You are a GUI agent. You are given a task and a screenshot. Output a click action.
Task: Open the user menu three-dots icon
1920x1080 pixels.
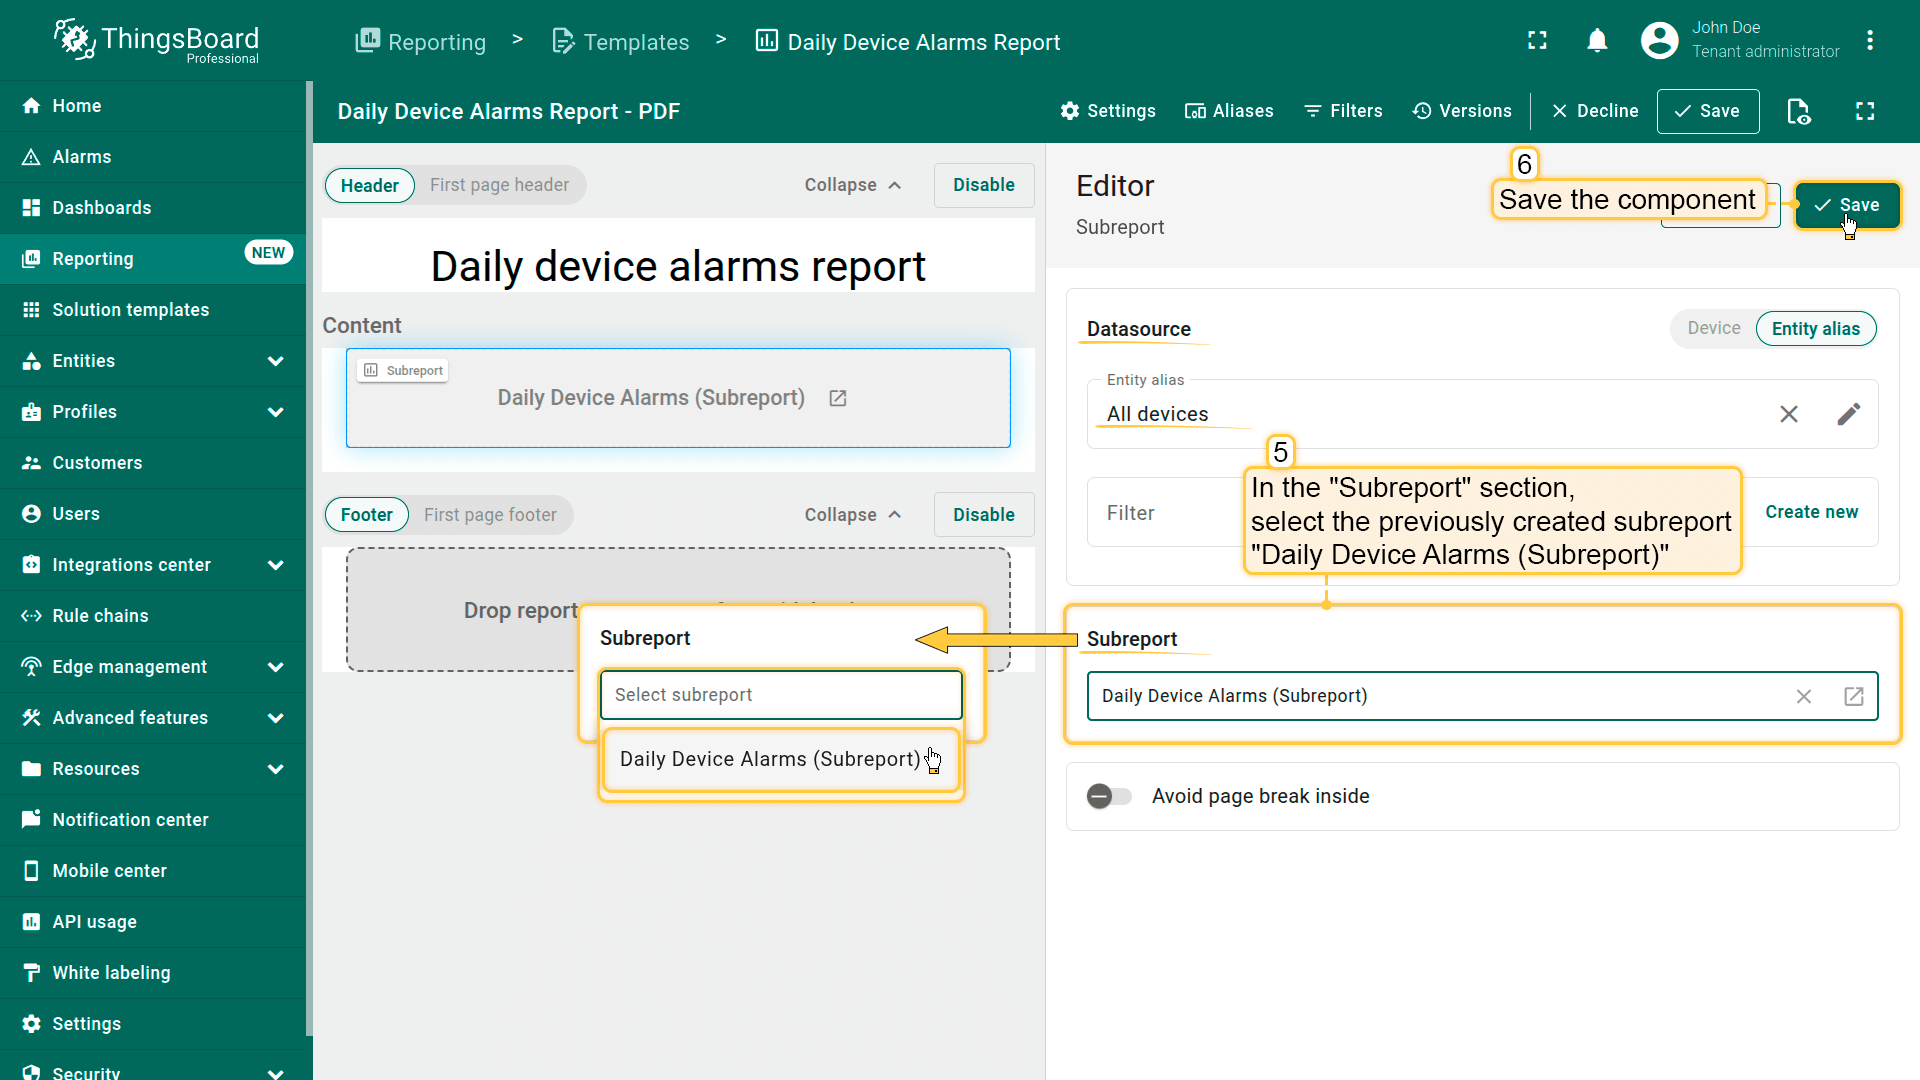coord(1869,41)
